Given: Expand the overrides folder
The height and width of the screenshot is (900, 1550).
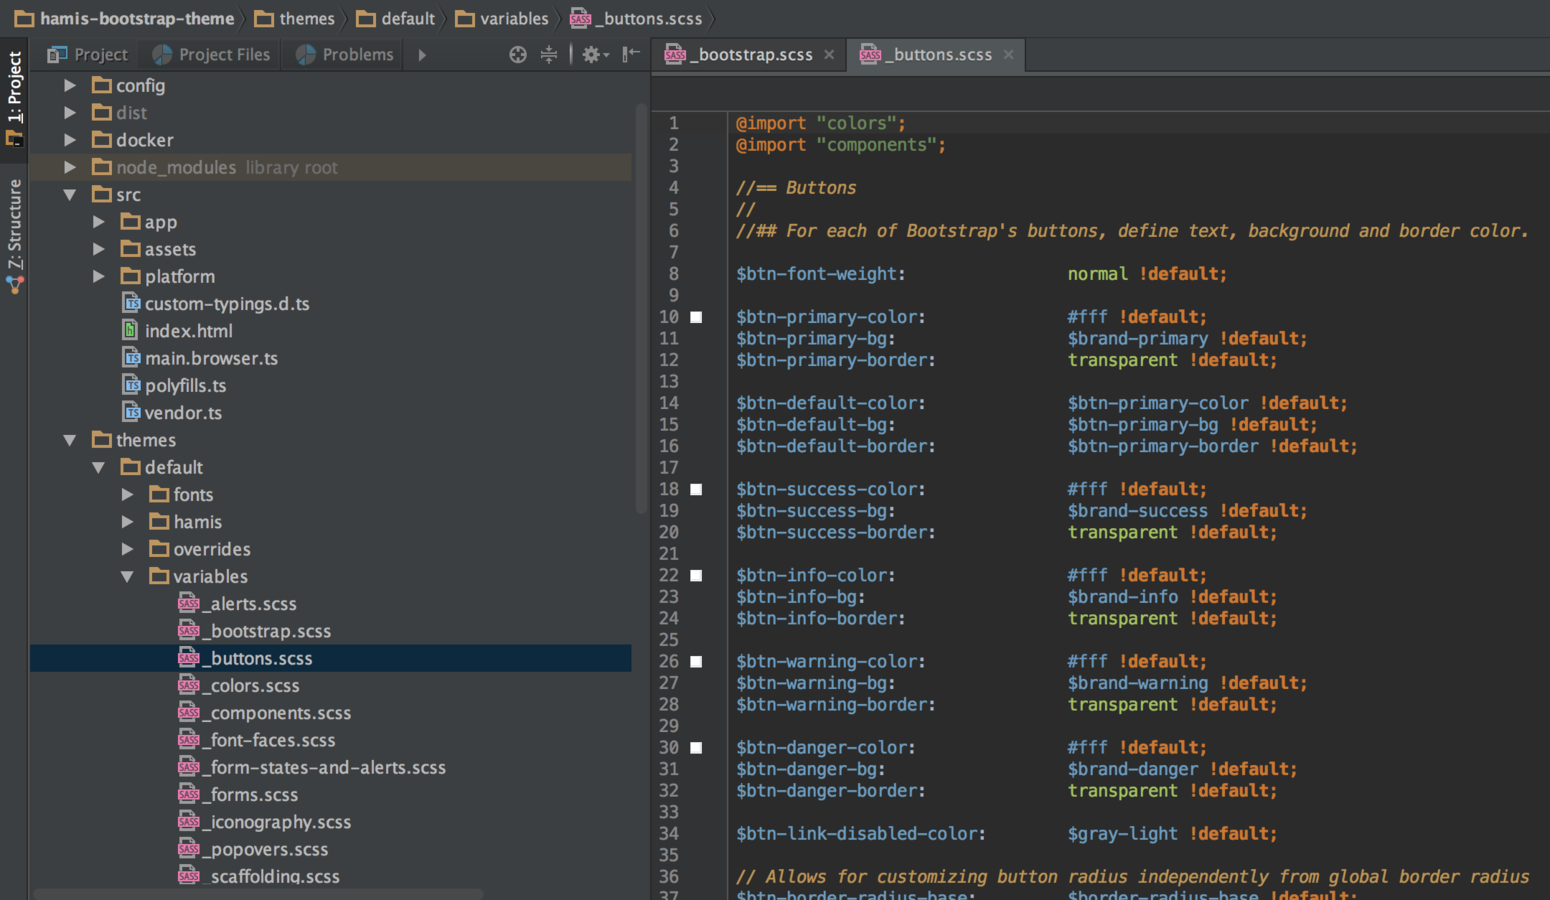Looking at the screenshot, I should point(127,549).
